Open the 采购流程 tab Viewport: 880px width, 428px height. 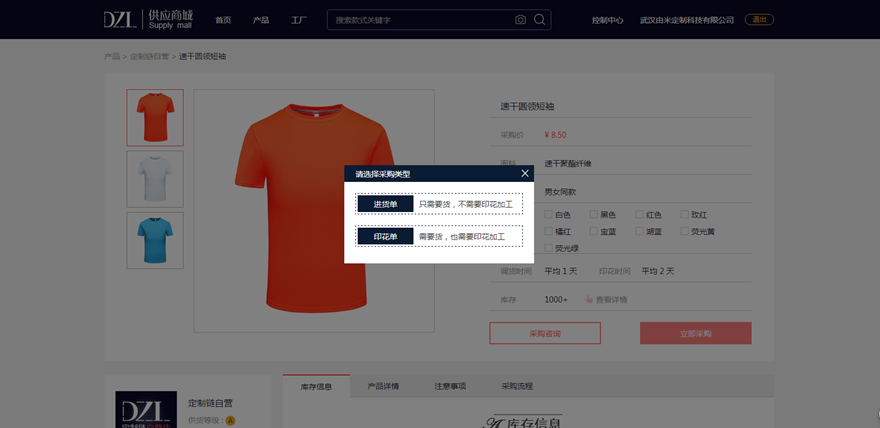517,386
